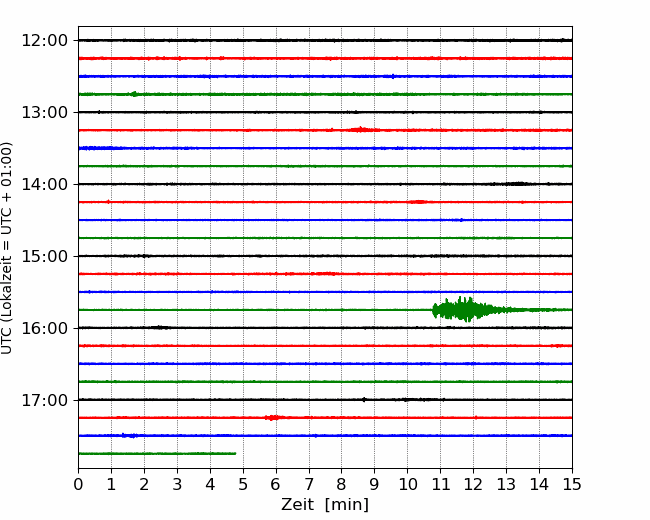Click the 17:00 time axis label
Screen dimensions: 650x520
tap(44, 401)
